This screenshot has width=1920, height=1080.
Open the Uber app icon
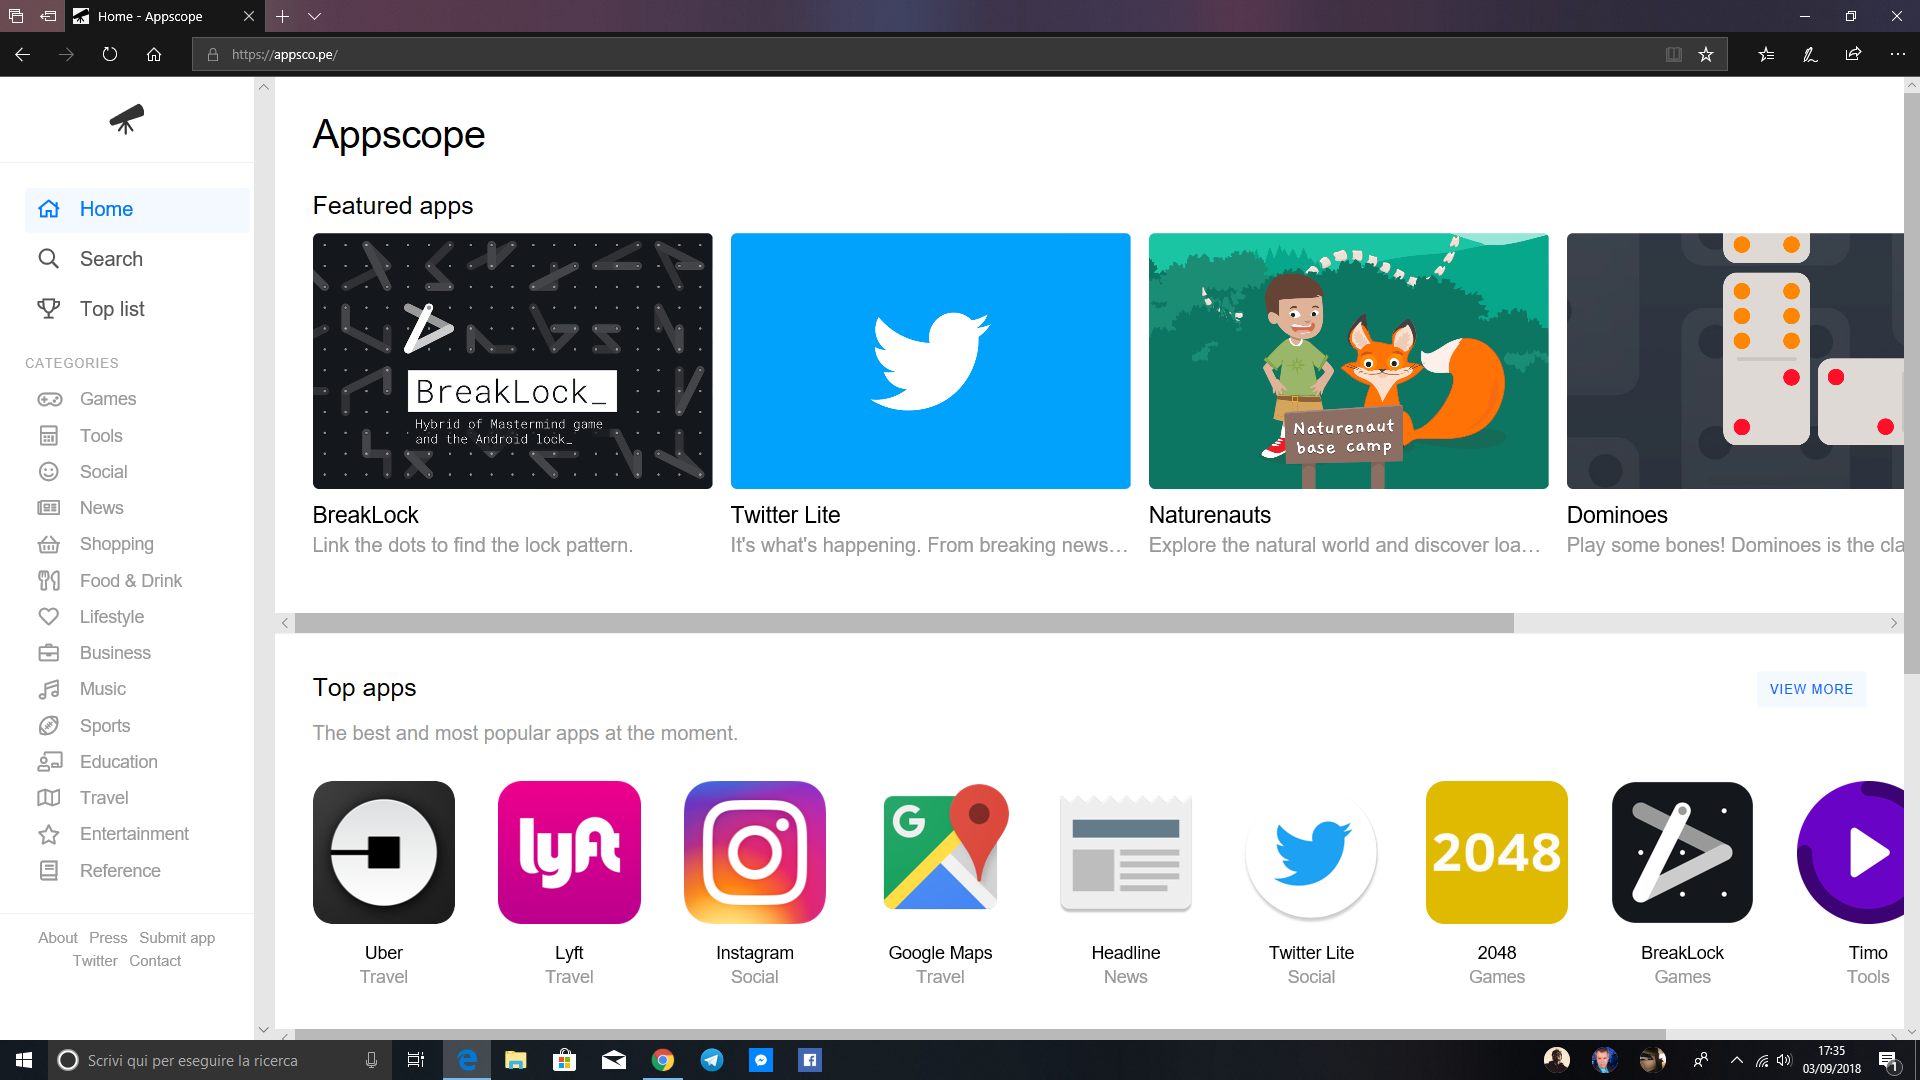[384, 852]
